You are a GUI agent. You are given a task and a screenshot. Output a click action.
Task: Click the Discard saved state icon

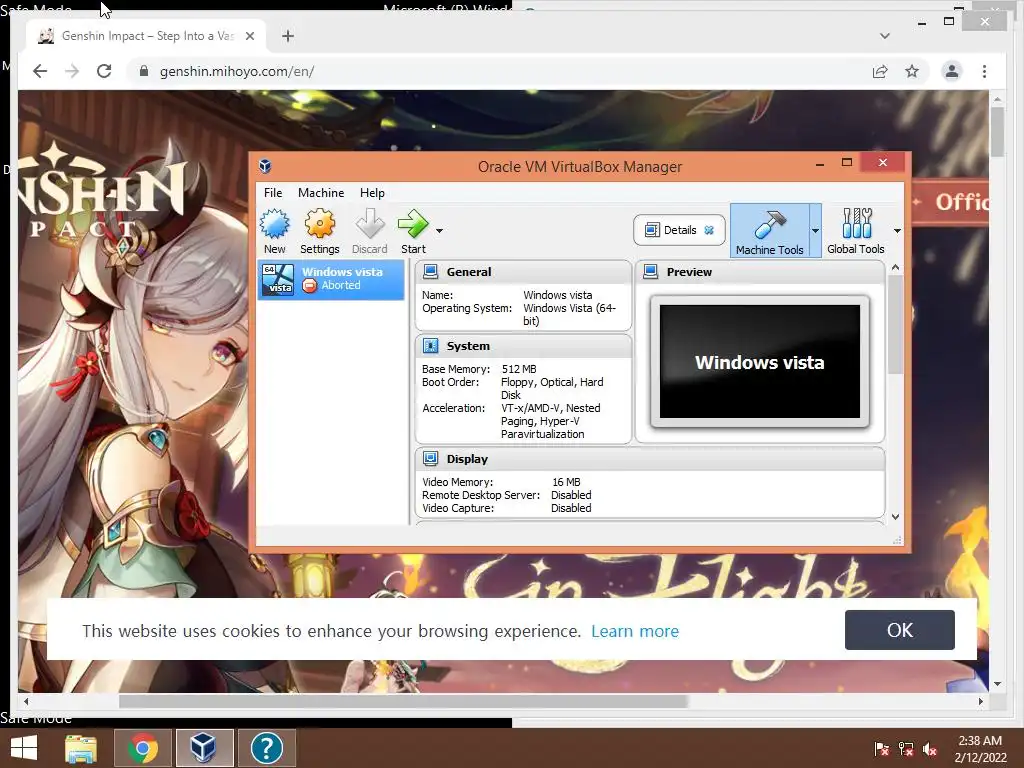(x=370, y=231)
